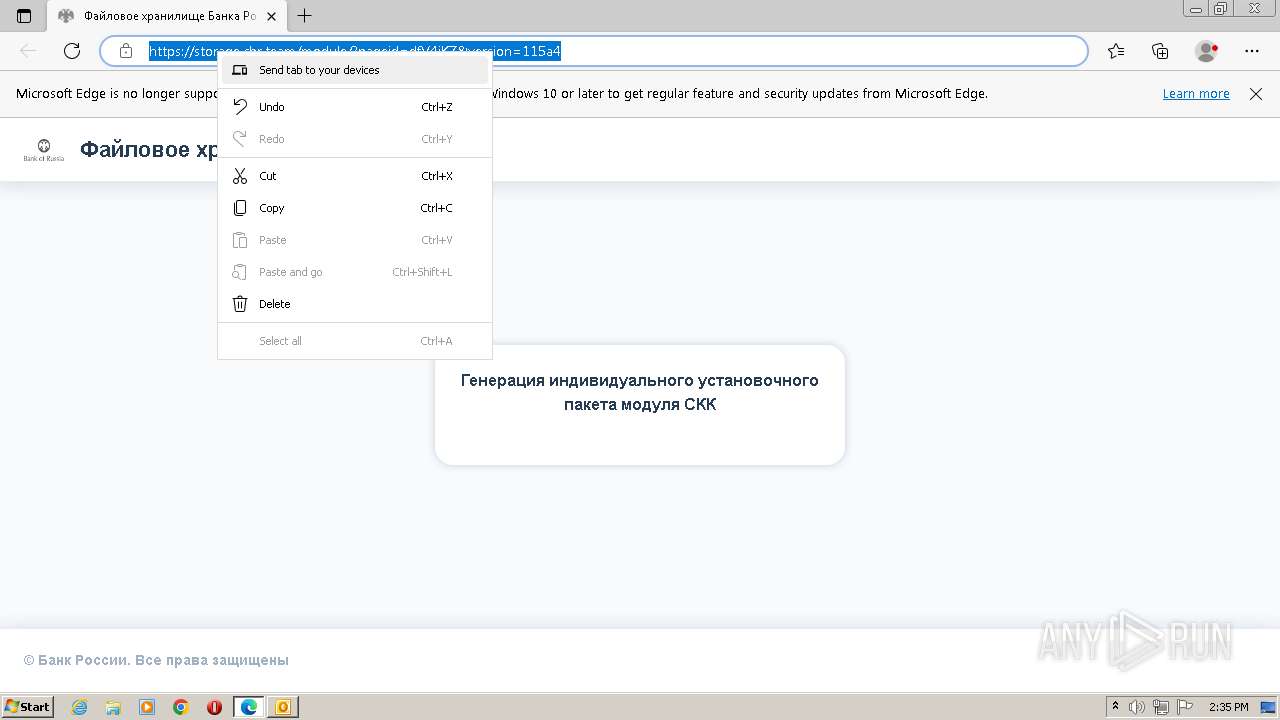1280x720 pixels.
Task: Select Copy in context menu
Action: click(355, 208)
